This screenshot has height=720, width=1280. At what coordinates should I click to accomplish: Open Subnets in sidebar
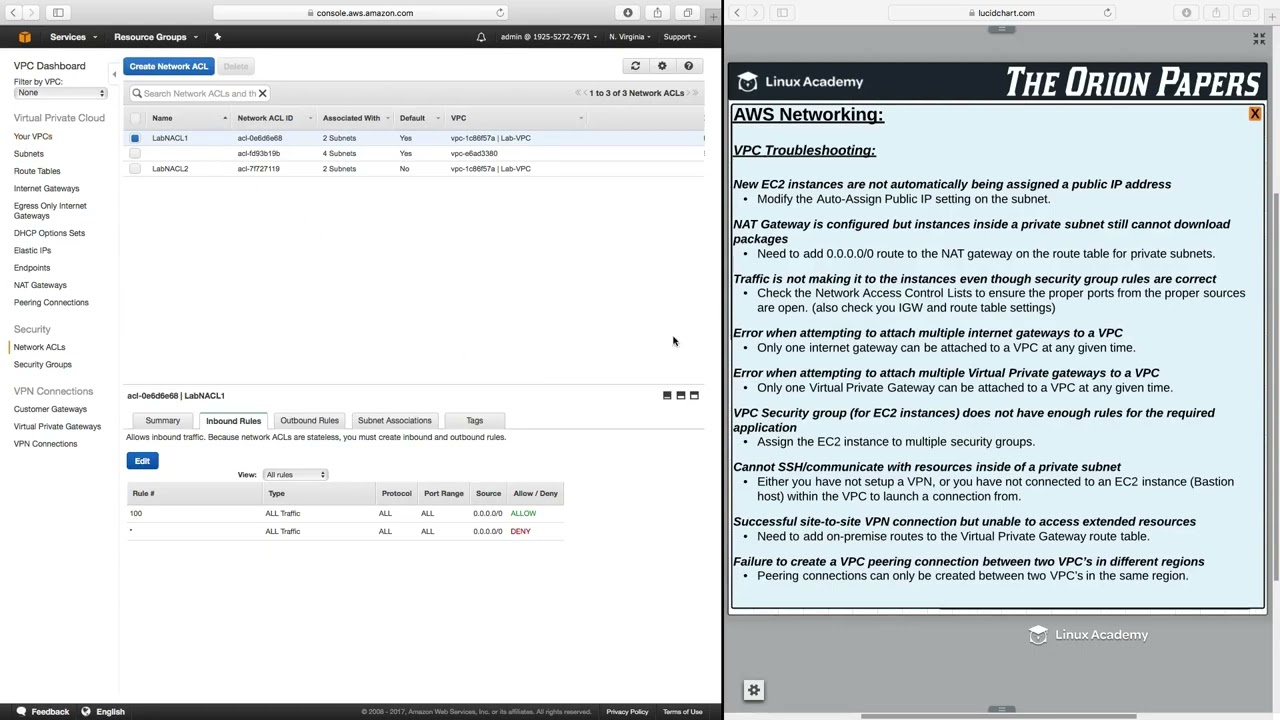29,154
